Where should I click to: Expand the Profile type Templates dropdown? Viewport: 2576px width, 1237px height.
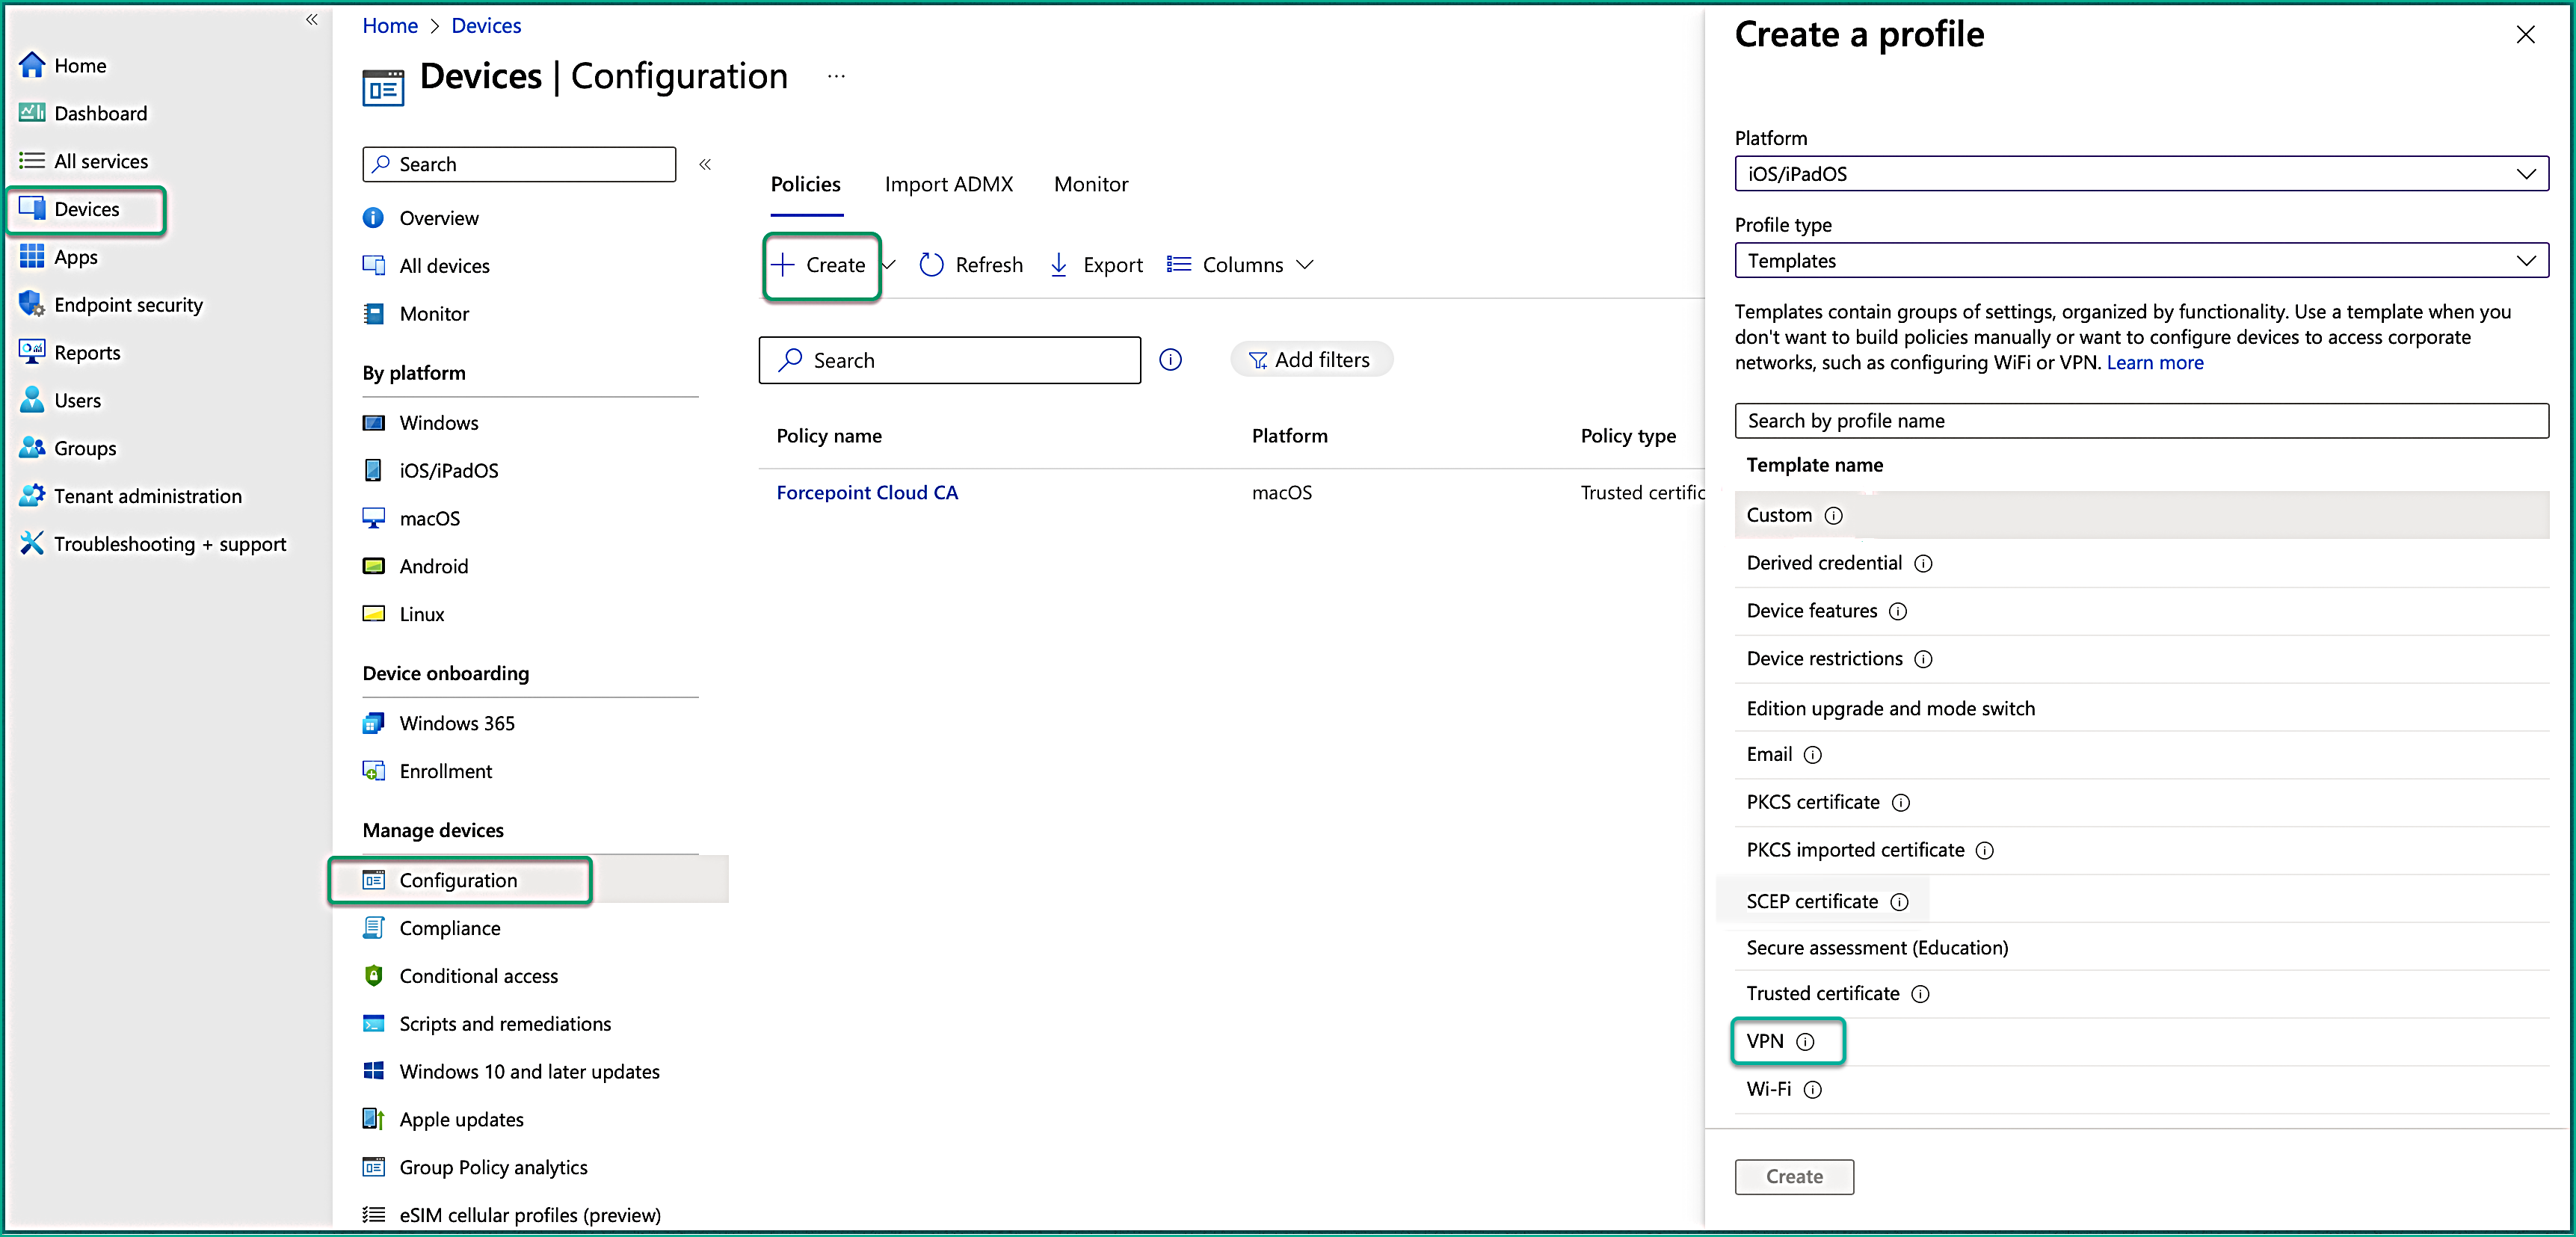pyautogui.click(x=2140, y=261)
